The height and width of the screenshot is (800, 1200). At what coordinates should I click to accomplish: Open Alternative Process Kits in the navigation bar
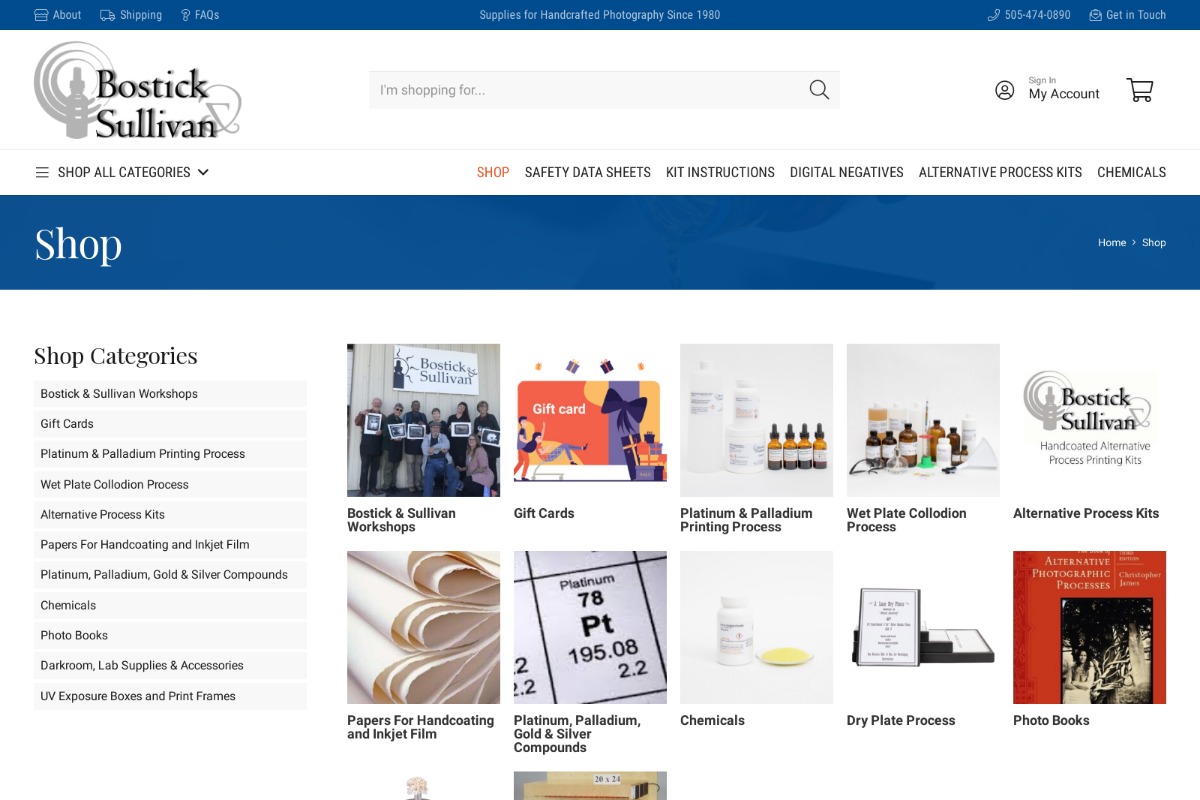pos(1000,172)
